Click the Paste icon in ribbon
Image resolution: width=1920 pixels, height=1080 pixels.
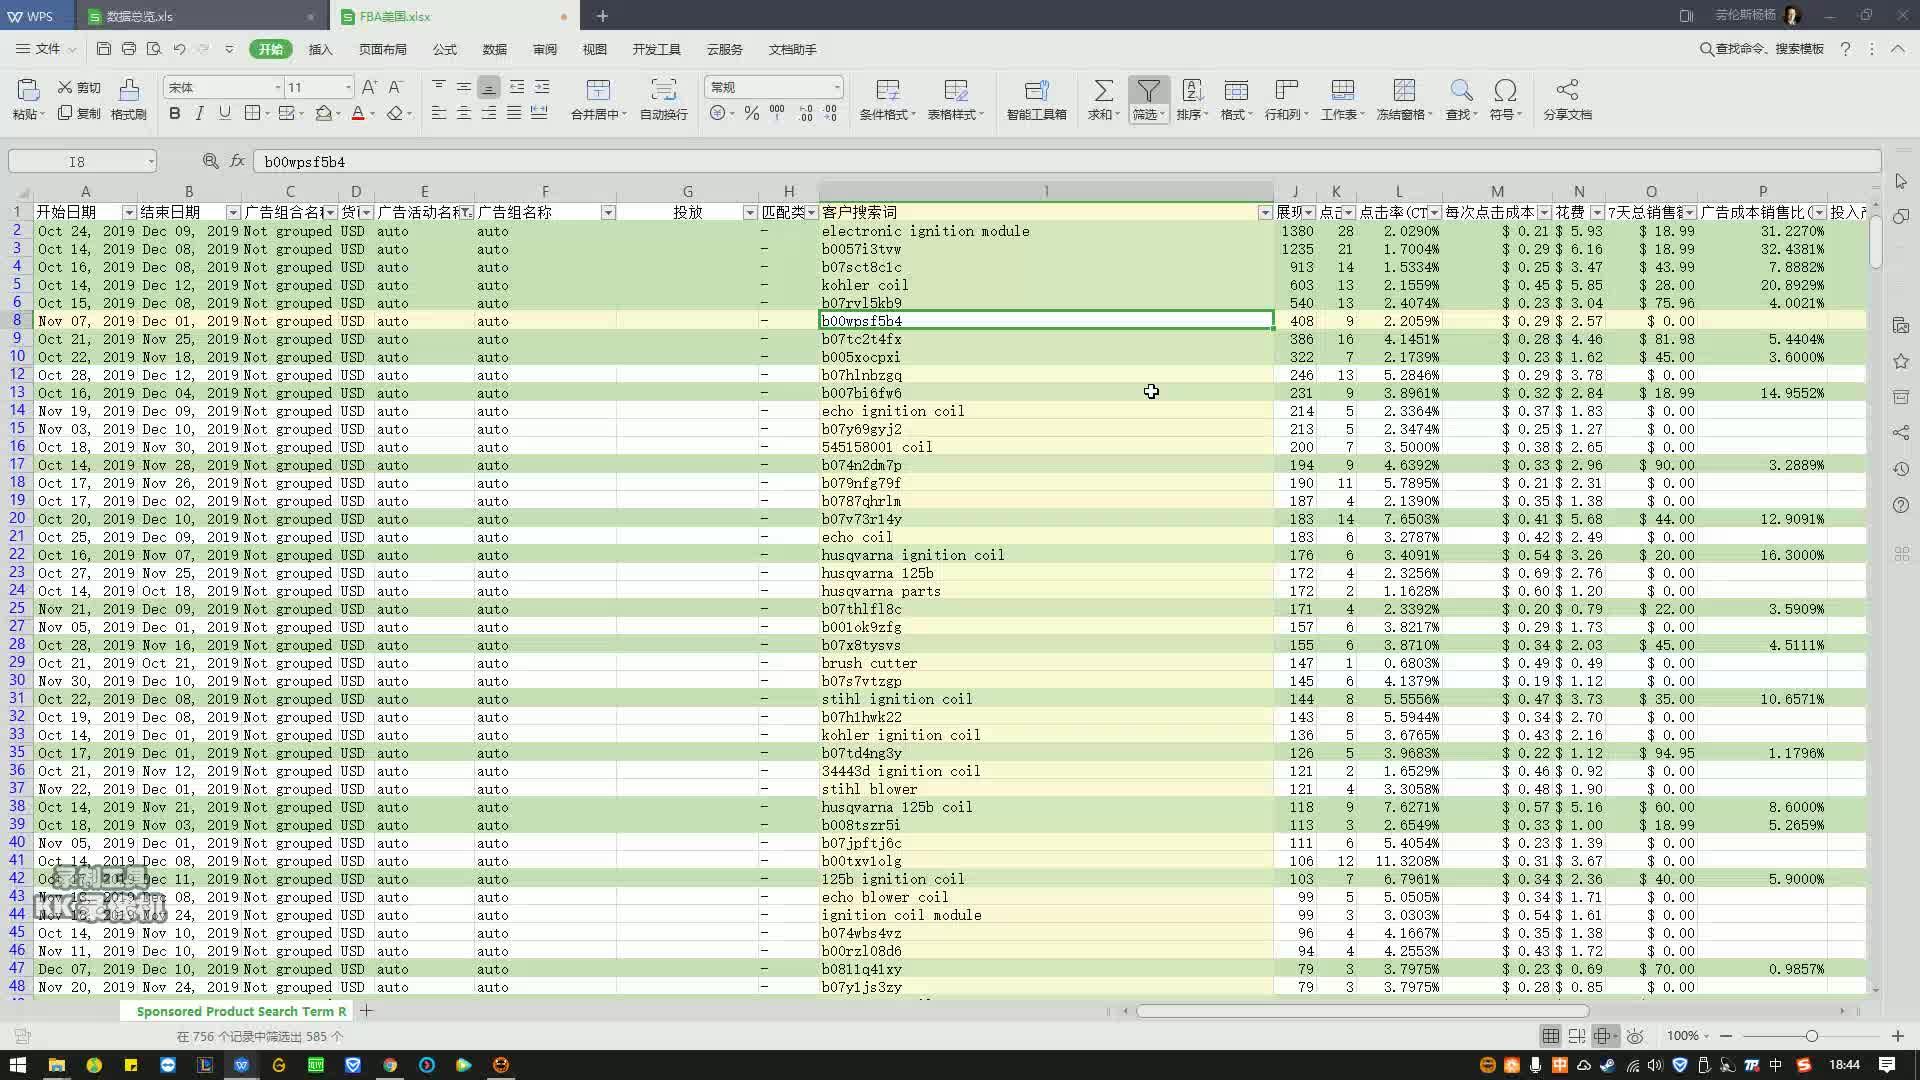[x=27, y=92]
